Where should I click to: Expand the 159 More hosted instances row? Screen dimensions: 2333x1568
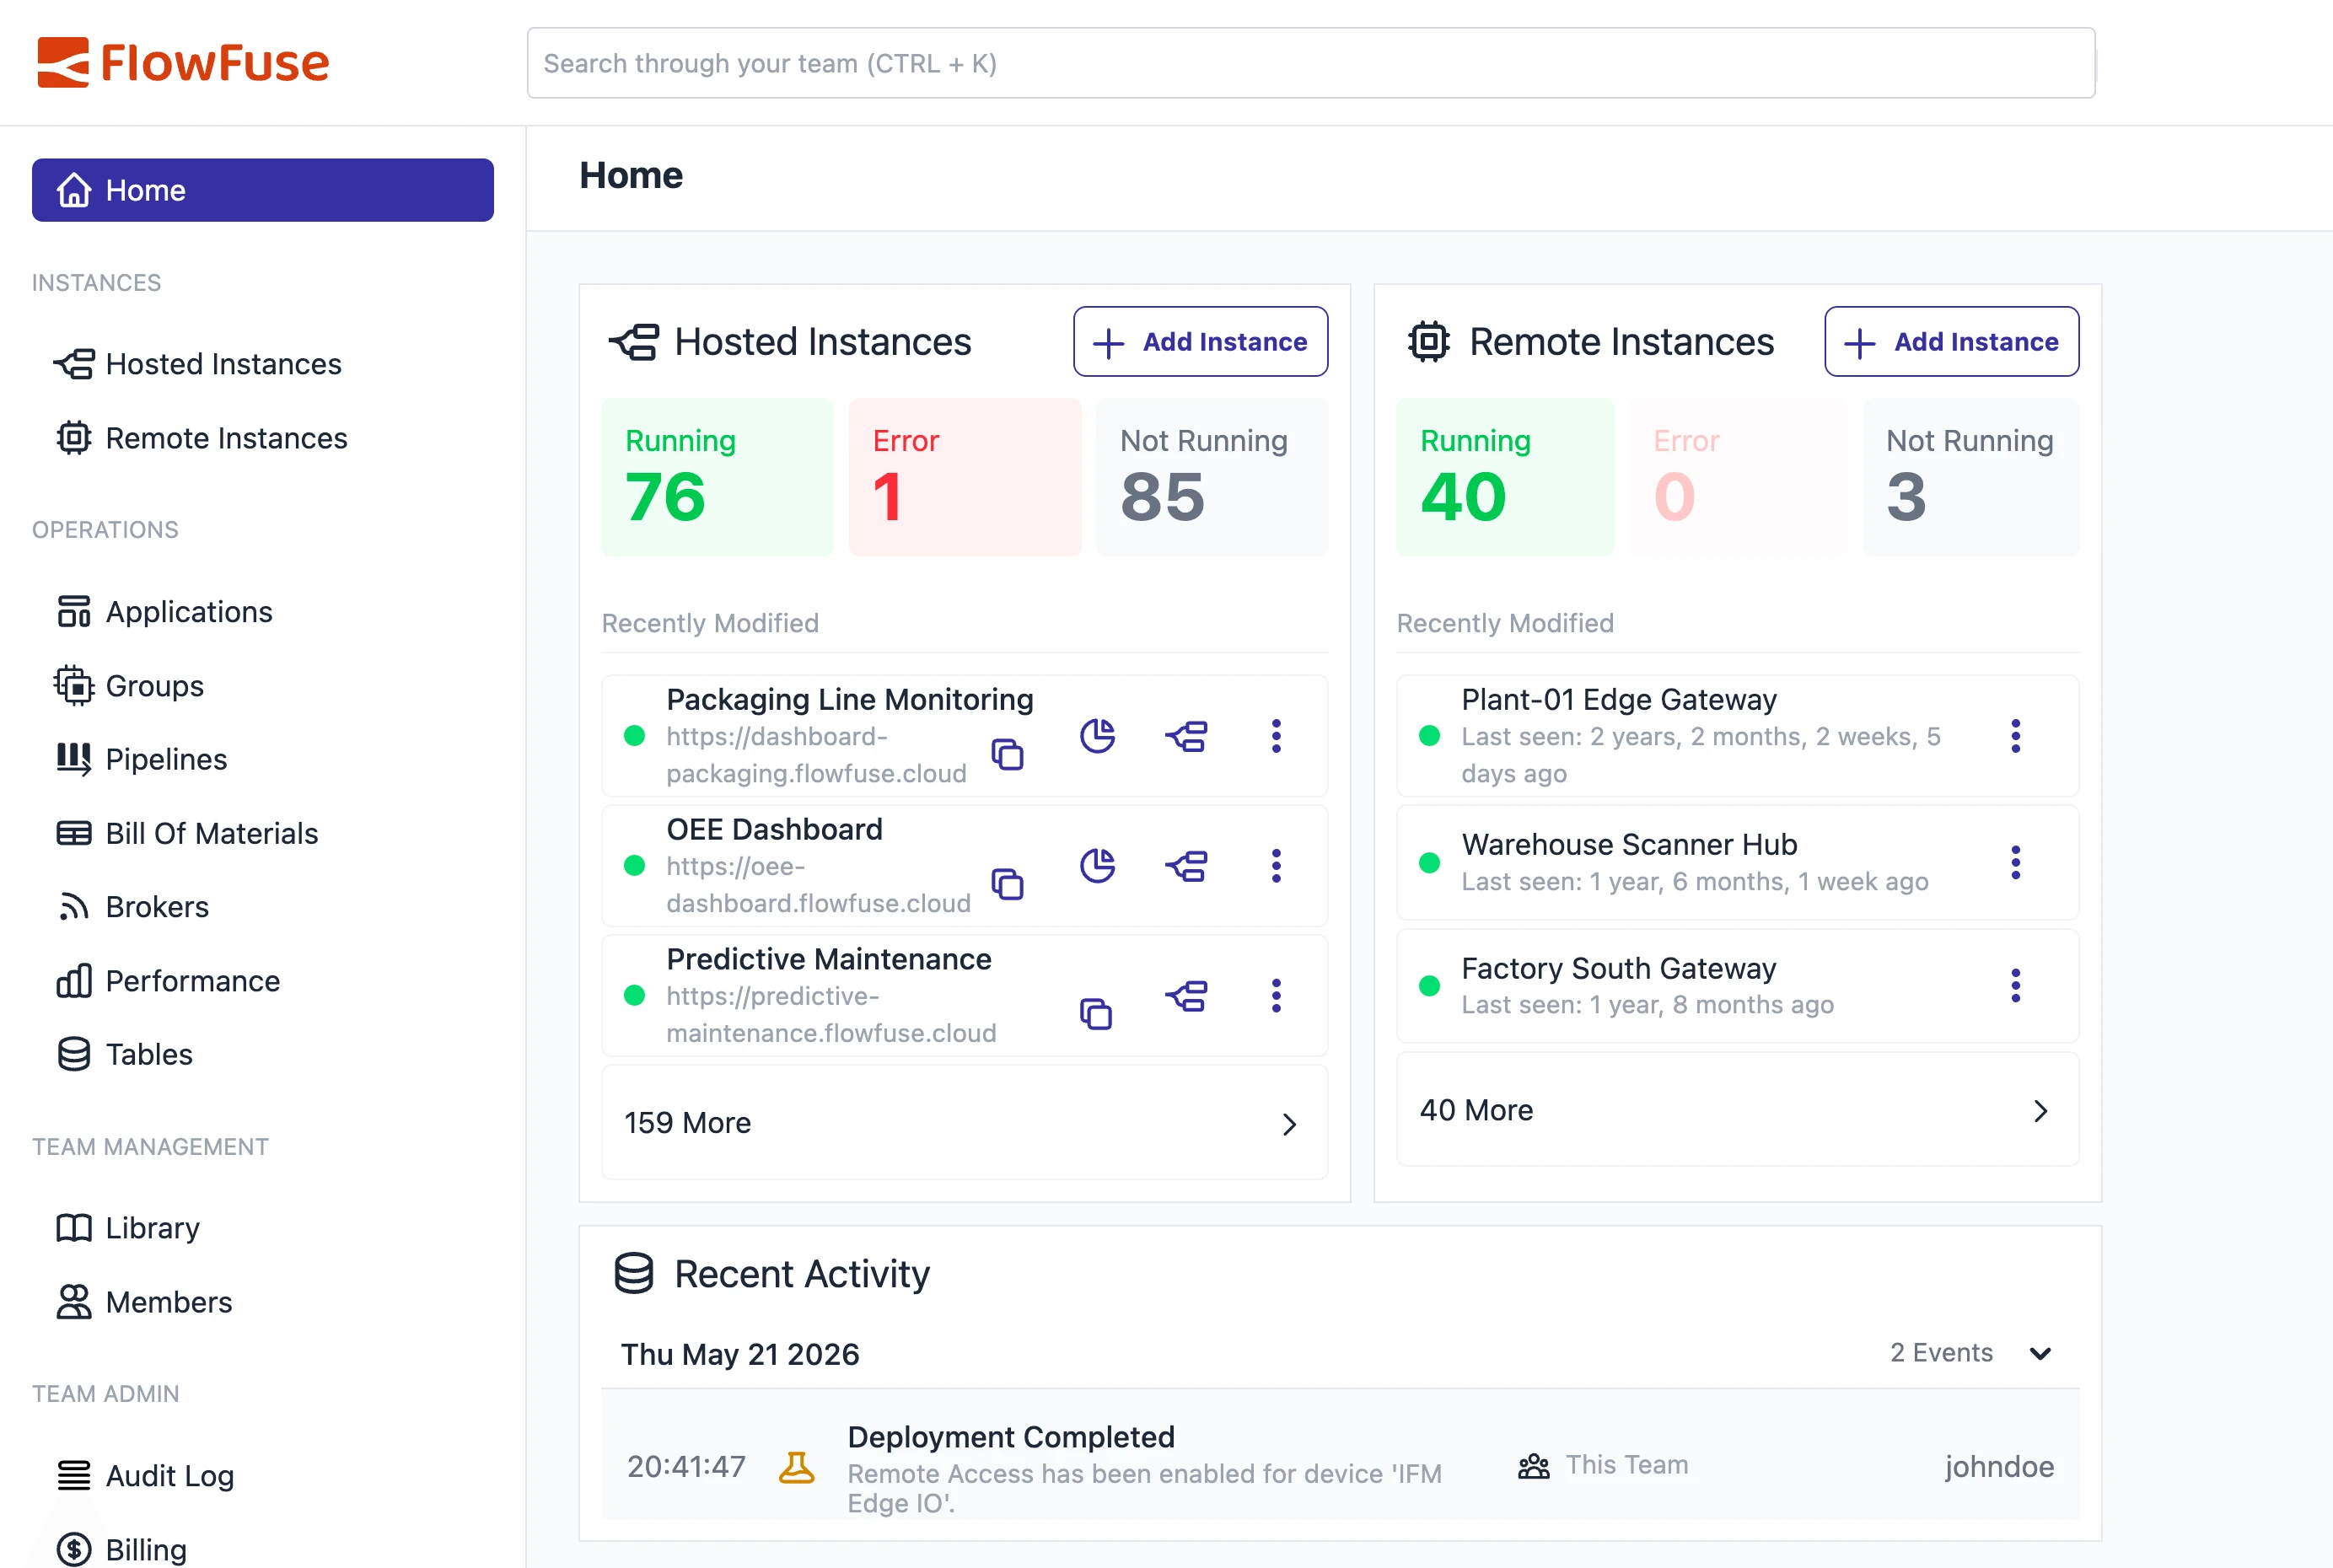[964, 1123]
